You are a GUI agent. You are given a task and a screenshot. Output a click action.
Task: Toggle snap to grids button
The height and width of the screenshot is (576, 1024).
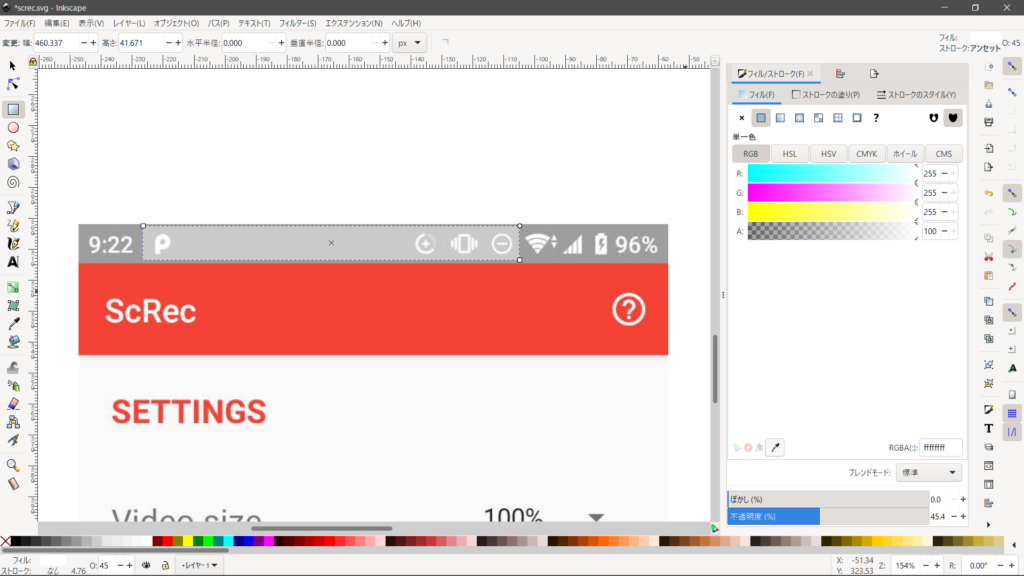(x=1012, y=413)
